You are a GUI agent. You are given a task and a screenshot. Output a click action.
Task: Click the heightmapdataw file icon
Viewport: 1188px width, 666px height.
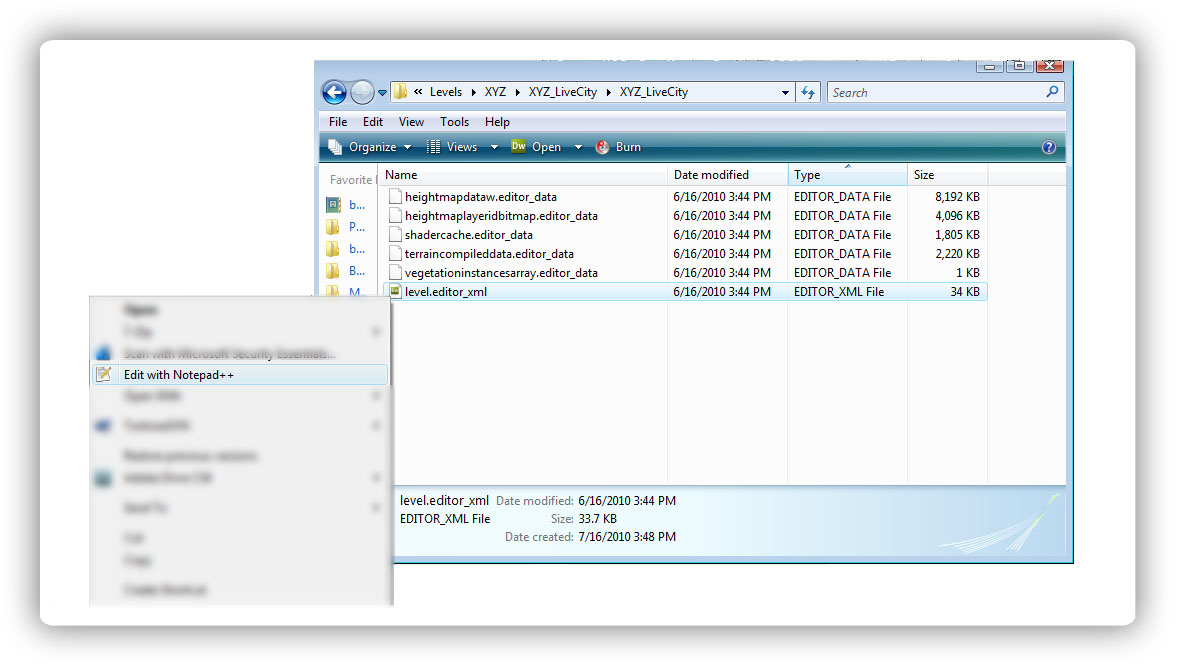pyautogui.click(x=395, y=197)
